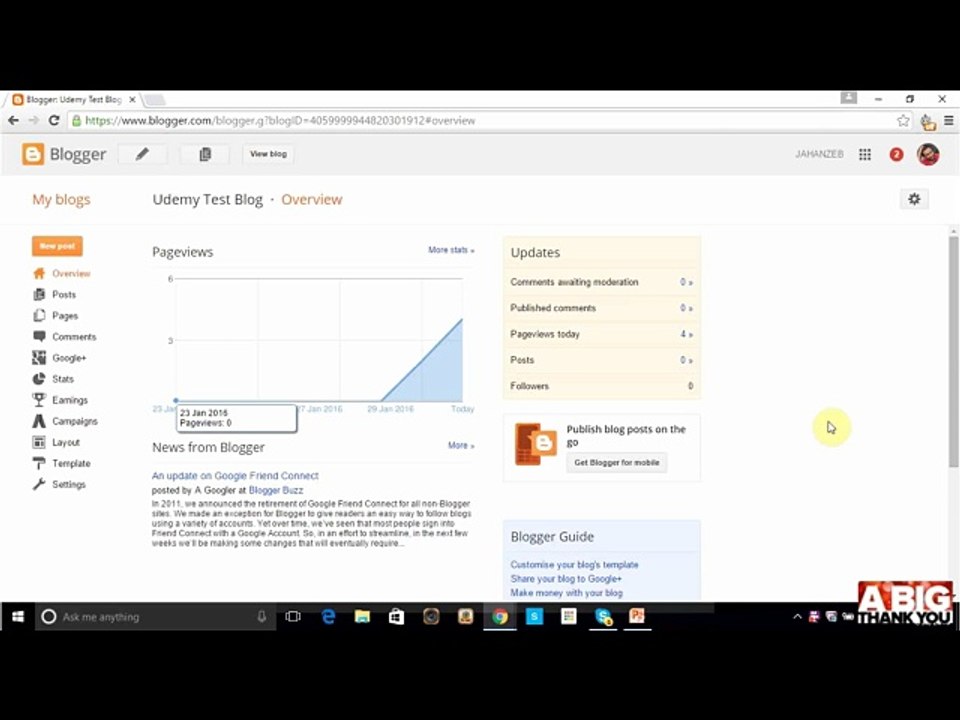Show hidden system tray icons
Viewport: 960px width, 720px height.
[x=797, y=617]
